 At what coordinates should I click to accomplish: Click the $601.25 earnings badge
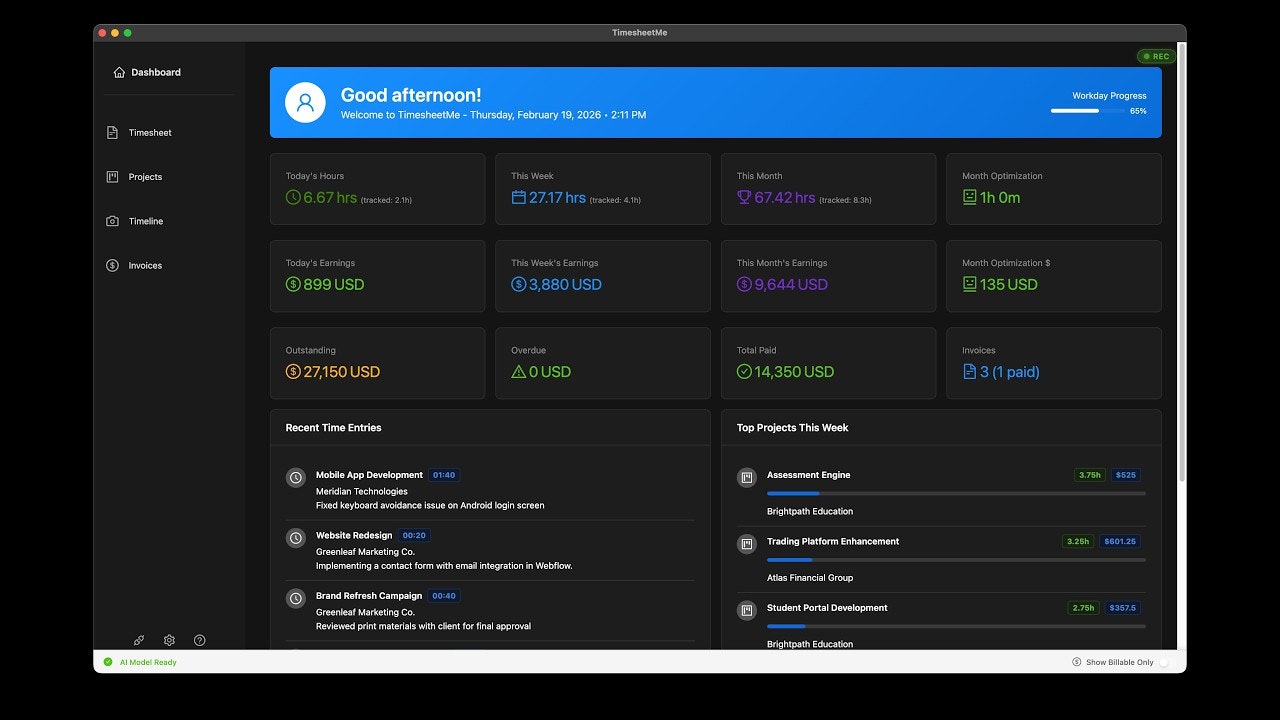[x=1119, y=541]
